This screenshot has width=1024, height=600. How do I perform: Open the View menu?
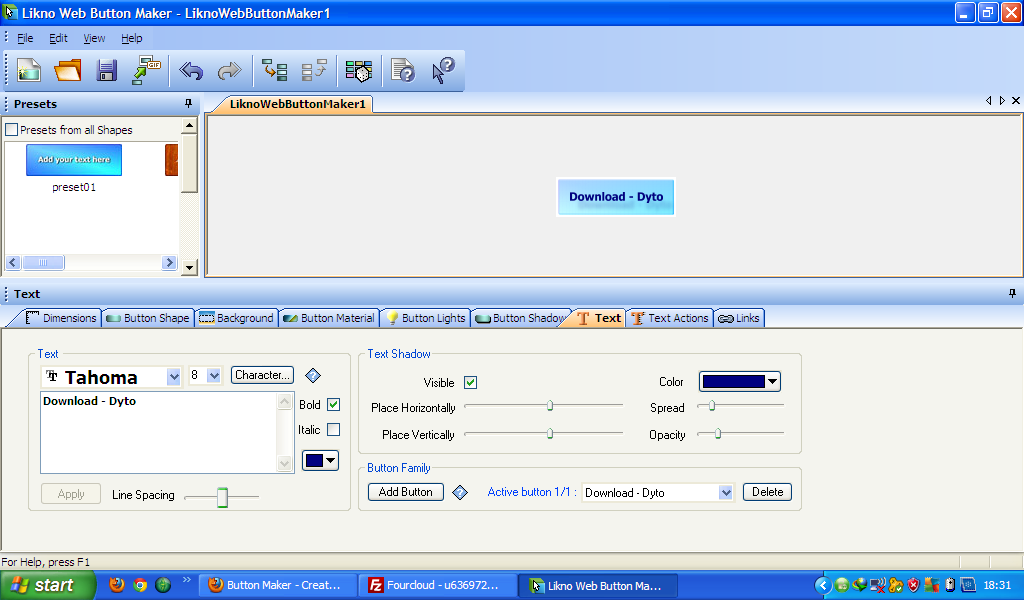94,38
